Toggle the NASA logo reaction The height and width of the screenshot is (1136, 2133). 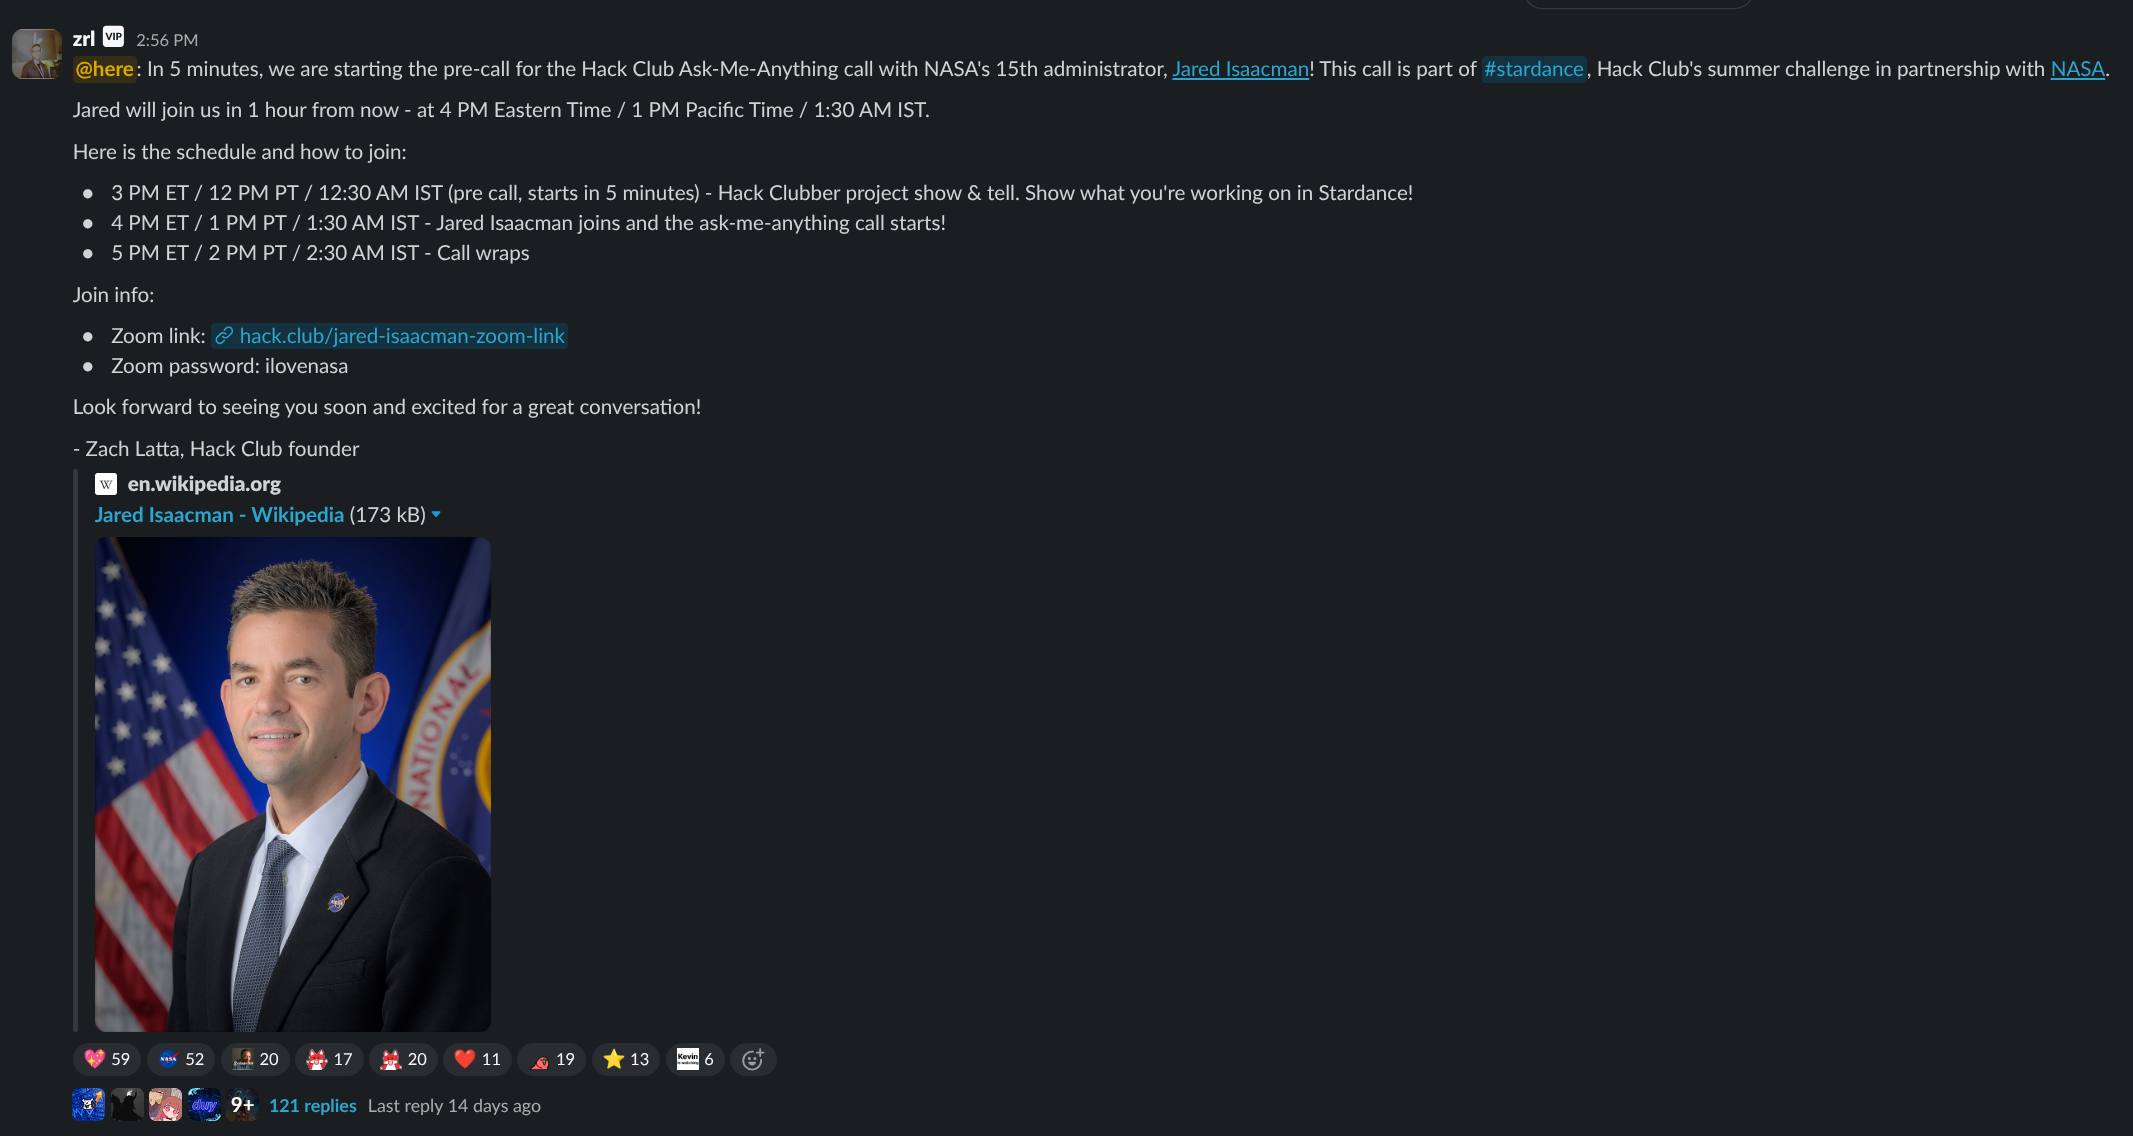[181, 1059]
